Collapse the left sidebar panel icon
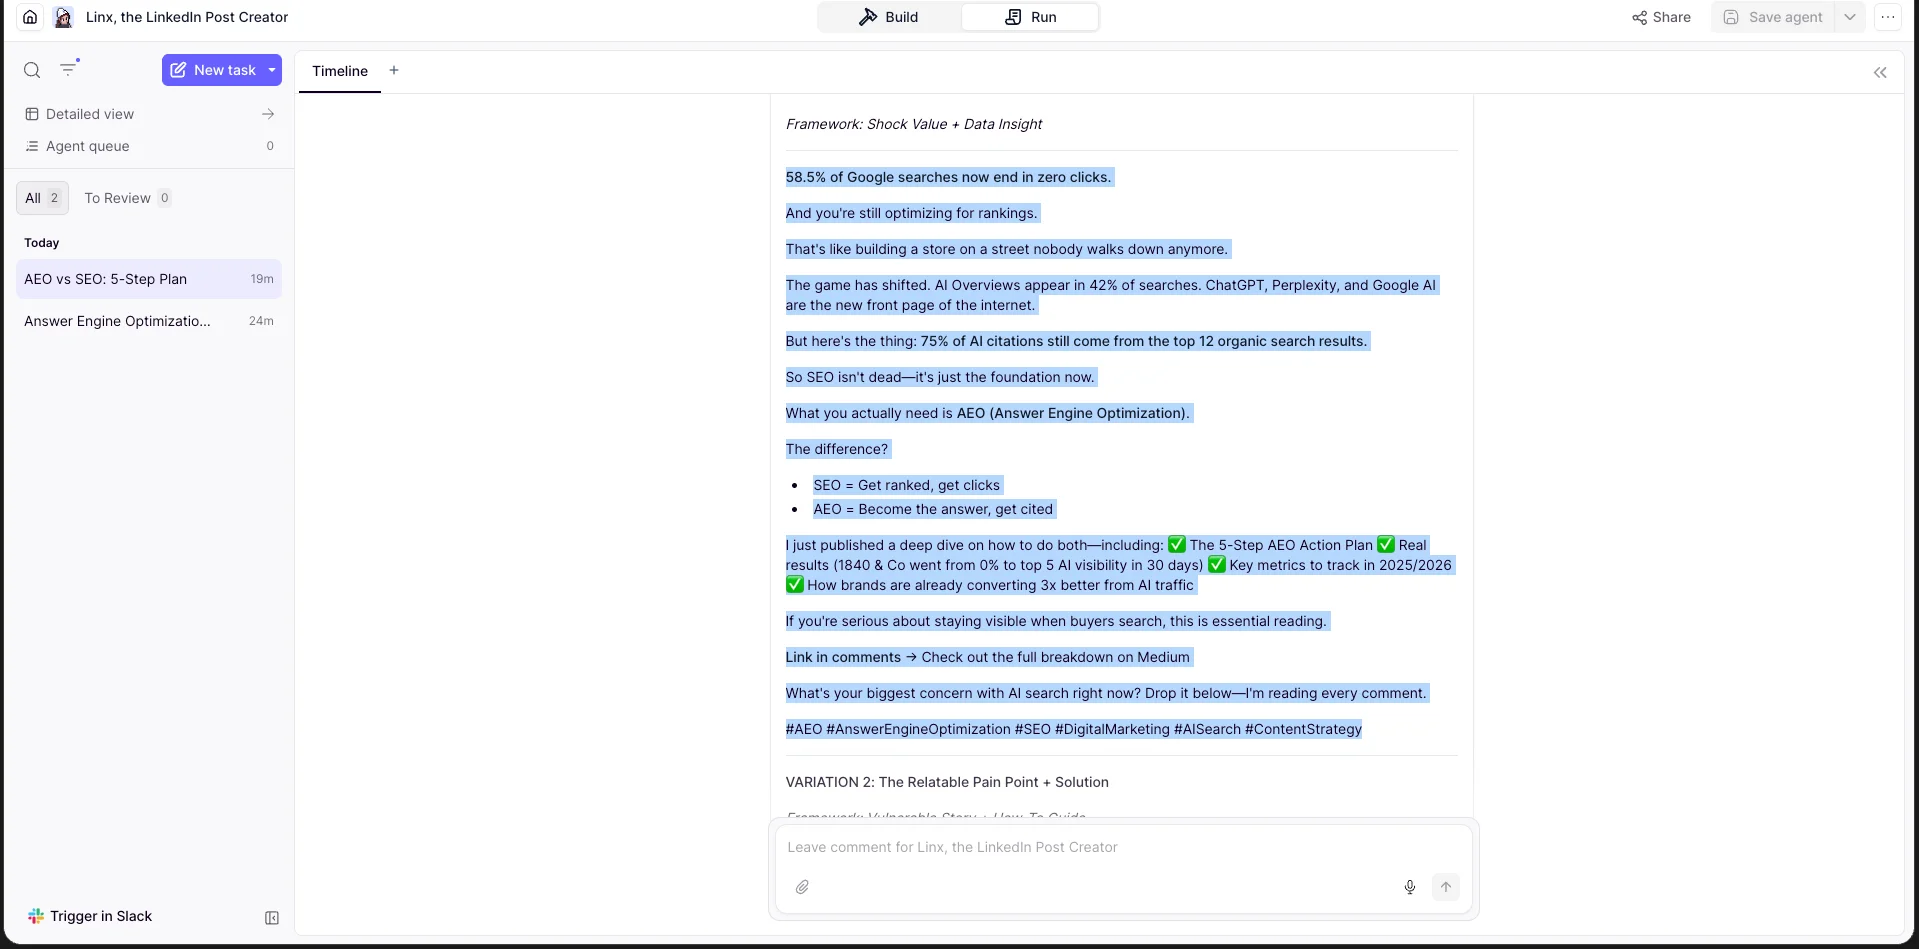 click(x=271, y=918)
